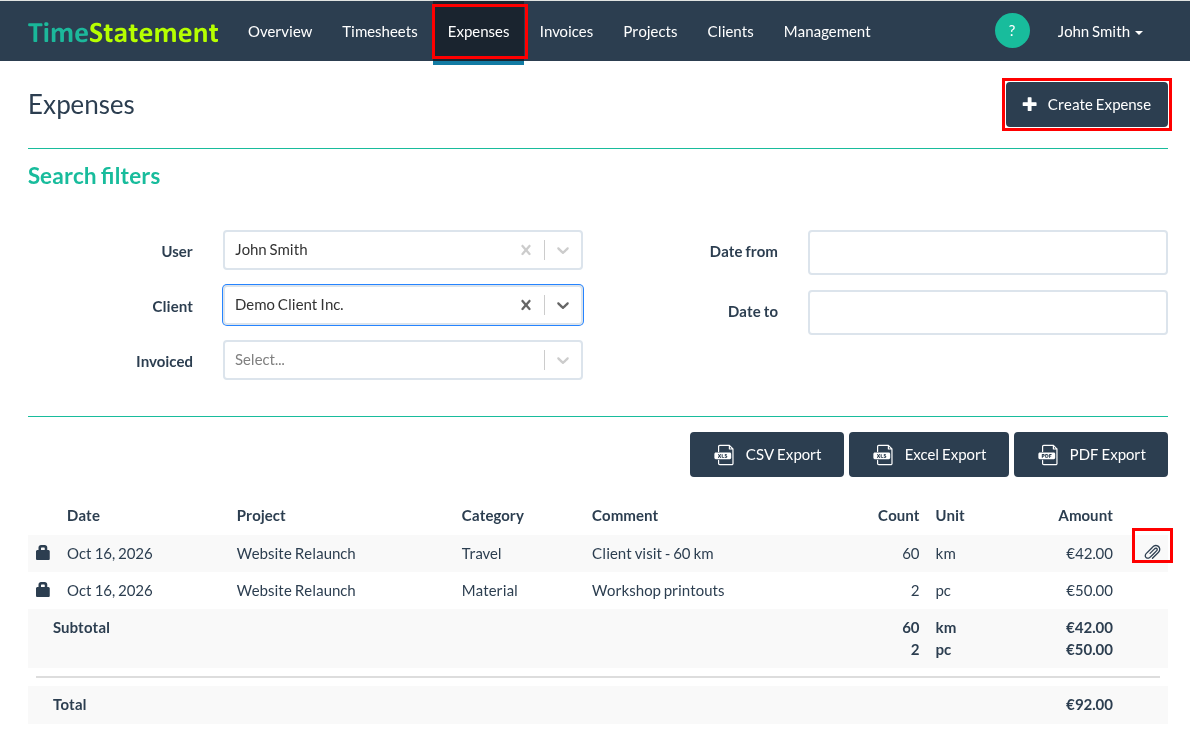Click the lock icon on Material row
The width and height of the screenshot is (1190, 734).
[43, 590]
